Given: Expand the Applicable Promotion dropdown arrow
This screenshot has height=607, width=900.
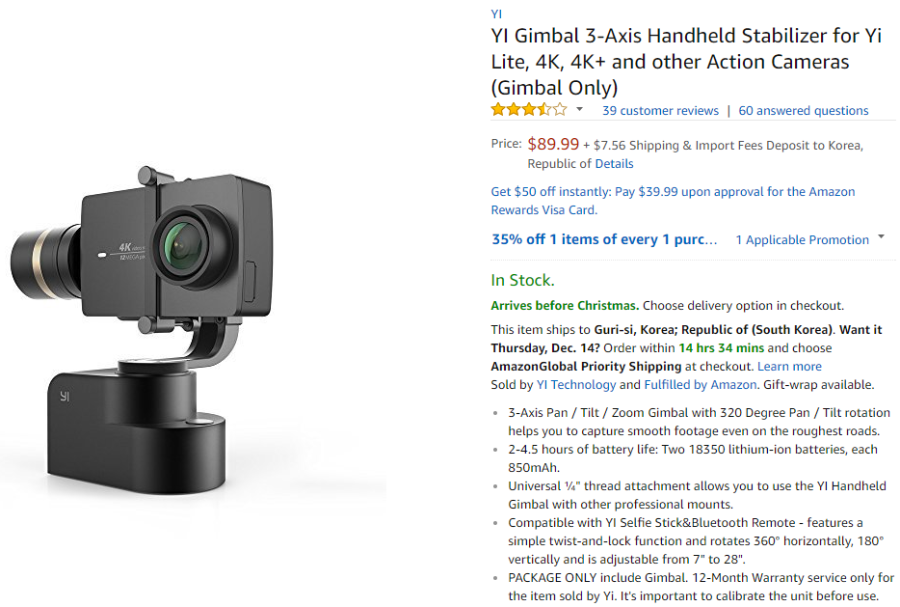Looking at the screenshot, I should (x=881, y=236).
